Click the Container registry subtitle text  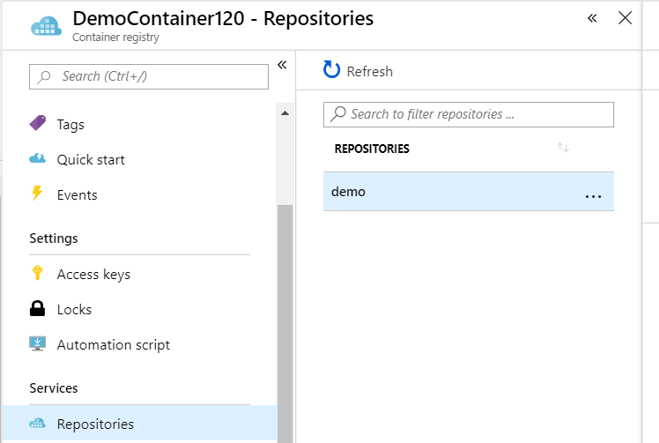(116, 37)
